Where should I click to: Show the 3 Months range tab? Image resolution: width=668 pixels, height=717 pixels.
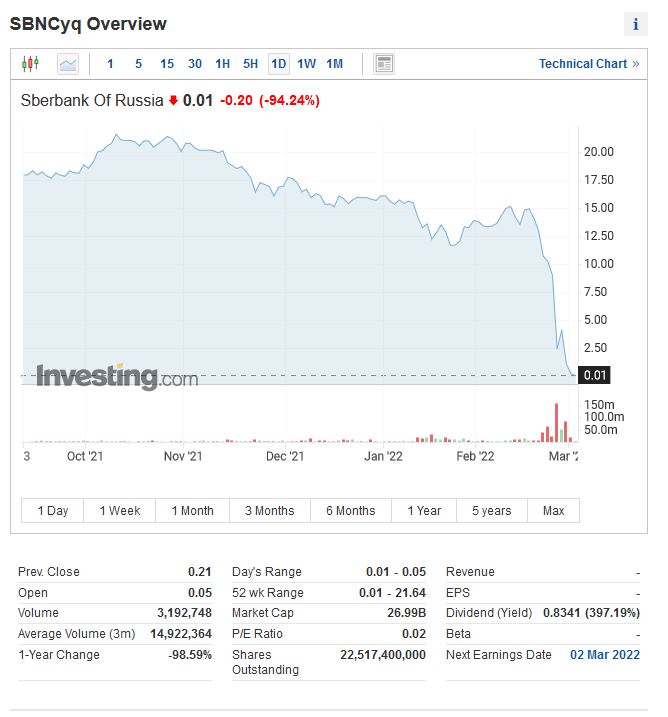[x=270, y=511]
